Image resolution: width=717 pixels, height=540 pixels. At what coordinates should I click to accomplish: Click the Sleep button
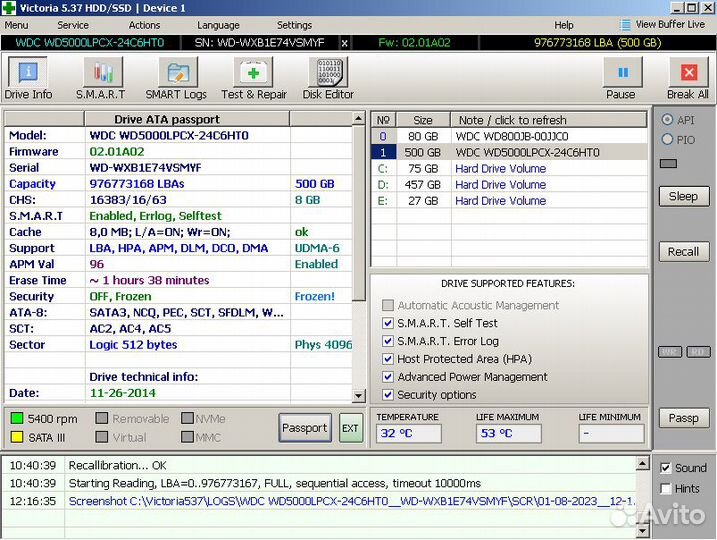pos(684,196)
